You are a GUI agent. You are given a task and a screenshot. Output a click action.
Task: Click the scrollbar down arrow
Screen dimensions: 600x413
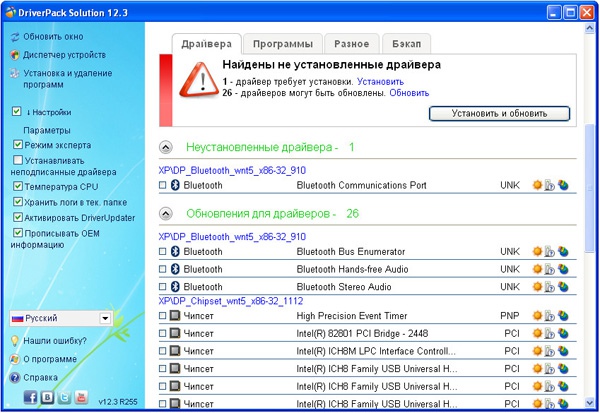click(590, 402)
